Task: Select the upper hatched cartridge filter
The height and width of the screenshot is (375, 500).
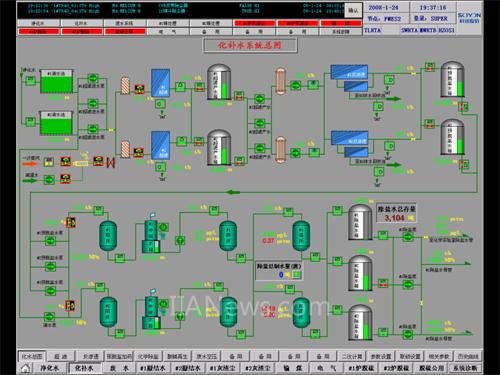Action: pos(125,86)
